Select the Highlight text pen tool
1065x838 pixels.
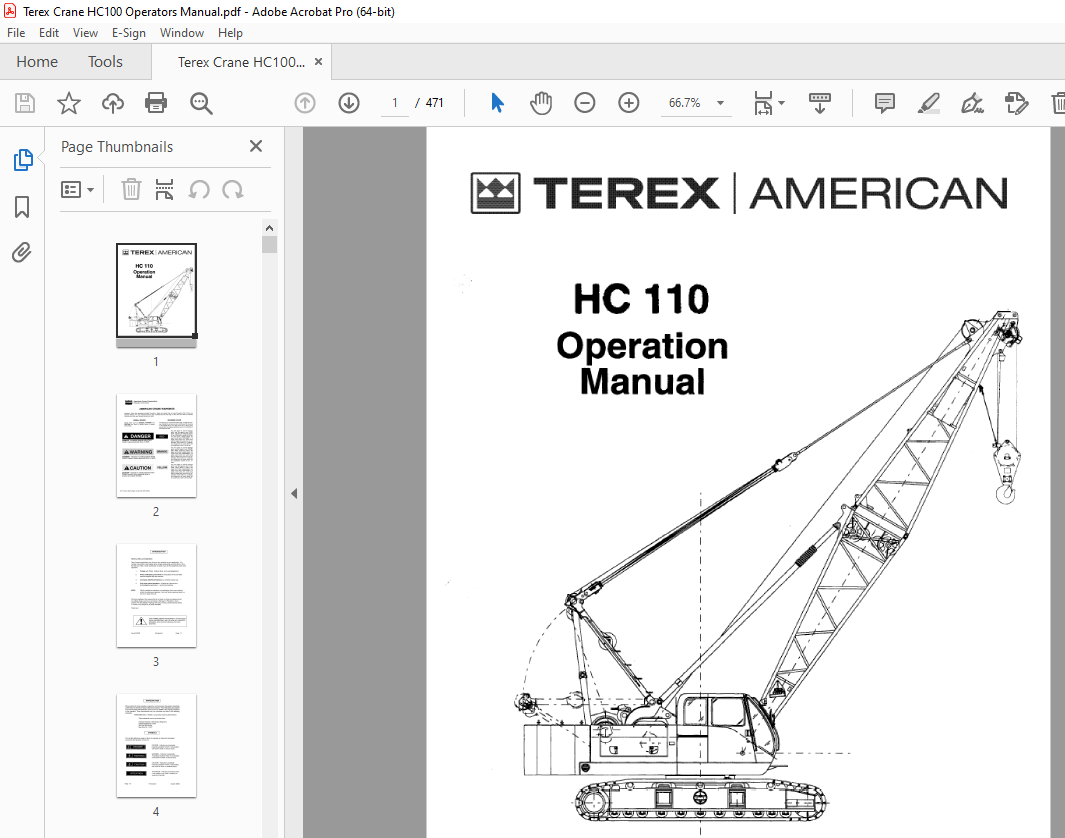[x=928, y=103]
